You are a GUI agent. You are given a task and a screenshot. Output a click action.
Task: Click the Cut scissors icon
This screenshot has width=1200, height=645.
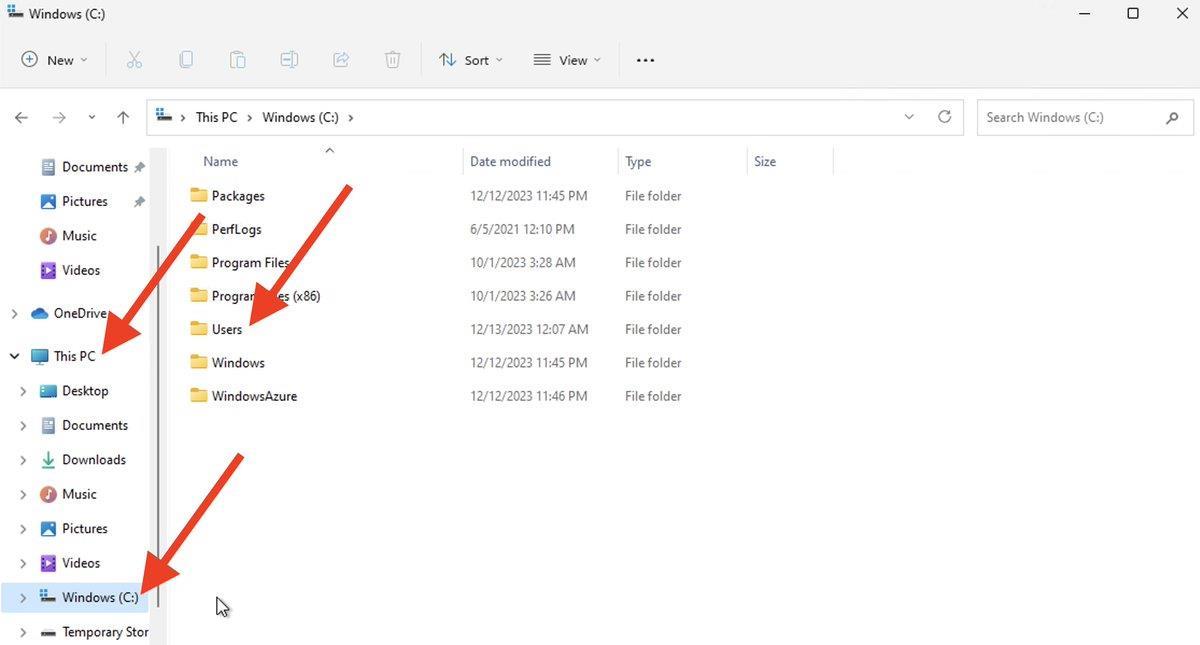tap(134, 60)
